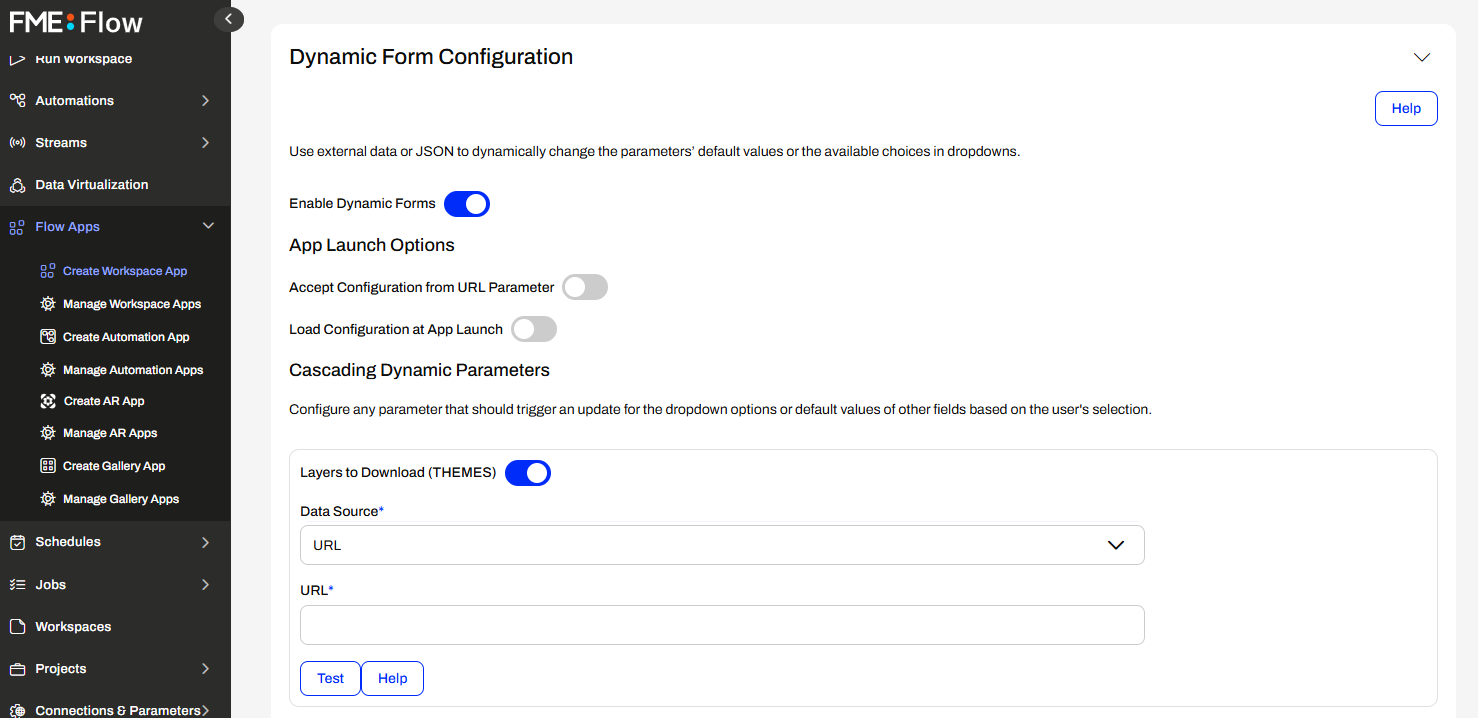Go to the Workspaces page

click(x=73, y=627)
